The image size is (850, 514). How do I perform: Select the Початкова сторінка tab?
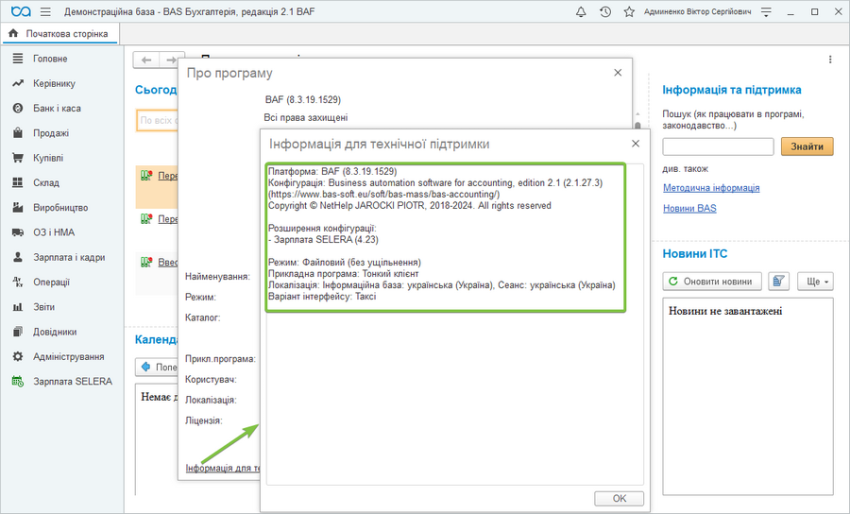tap(59, 34)
